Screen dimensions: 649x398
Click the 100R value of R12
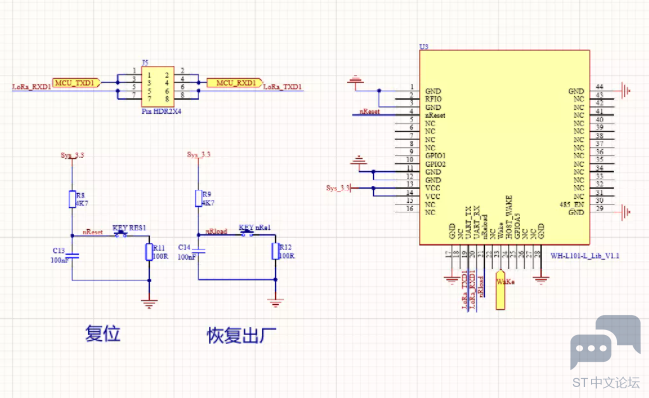pyautogui.click(x=287, y=256)
